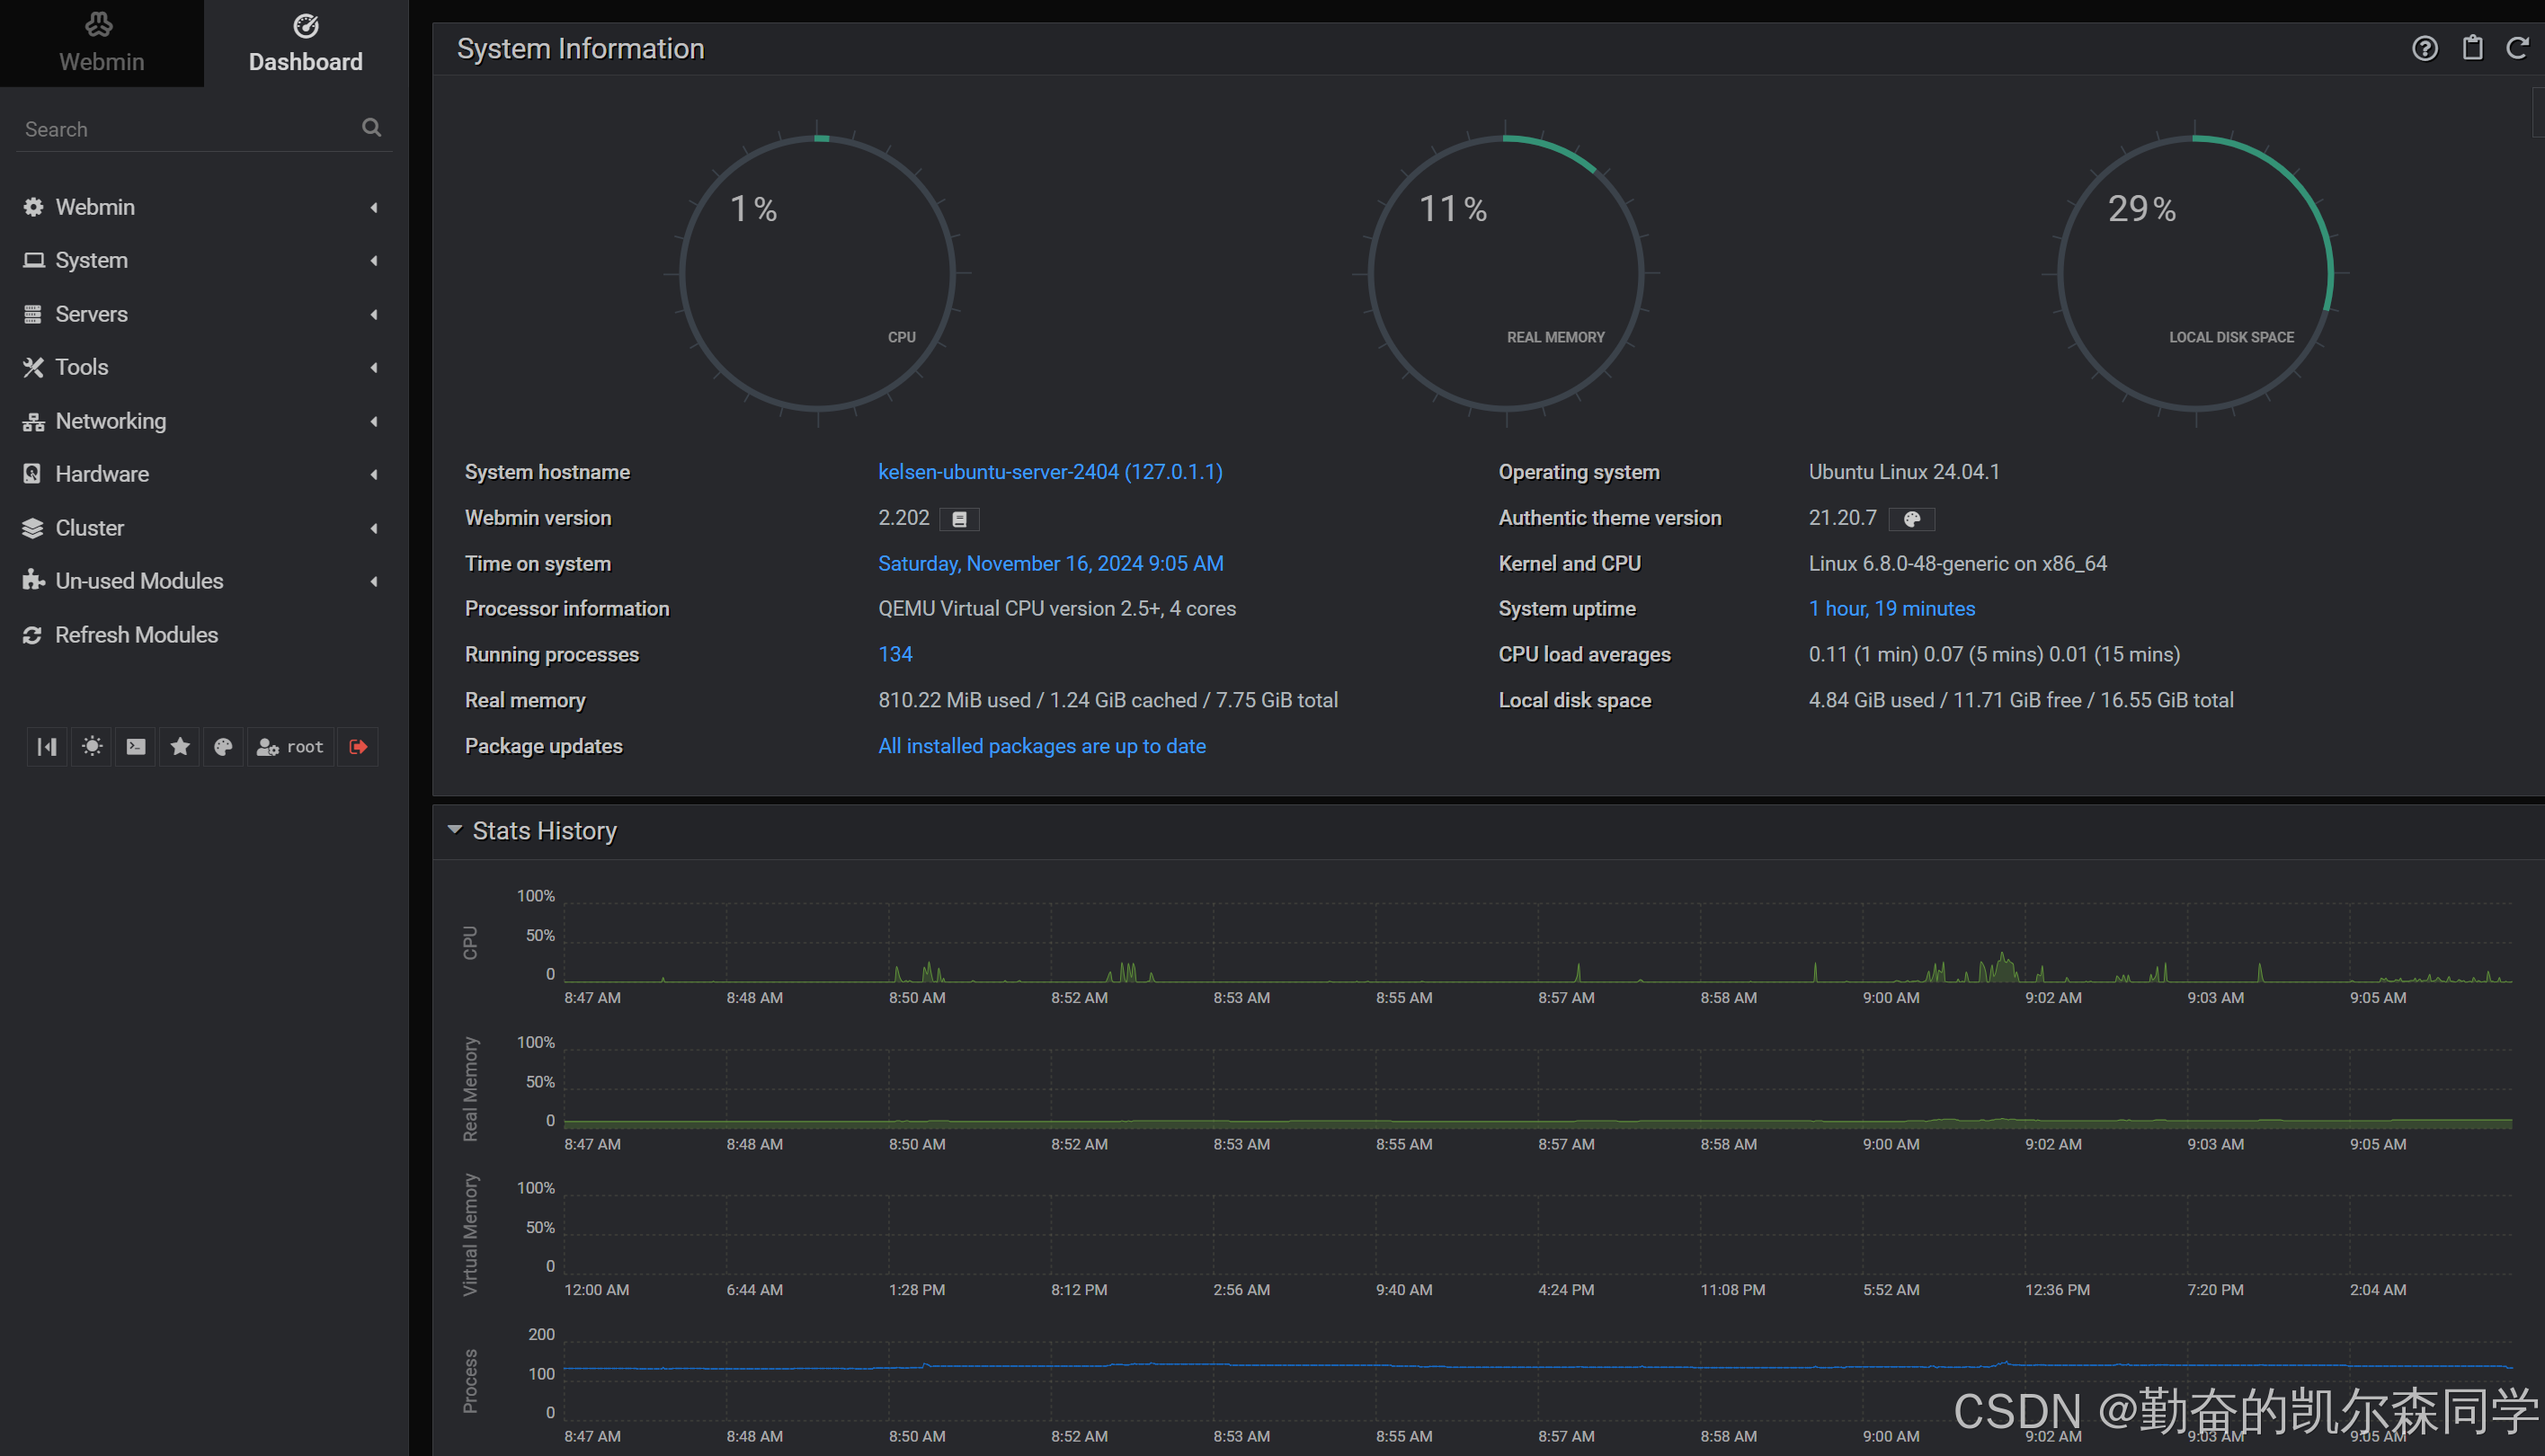Open running processes link 134
This screenshot has width=2545, height=1456.
pyautogui.click(x=895, y=654)
